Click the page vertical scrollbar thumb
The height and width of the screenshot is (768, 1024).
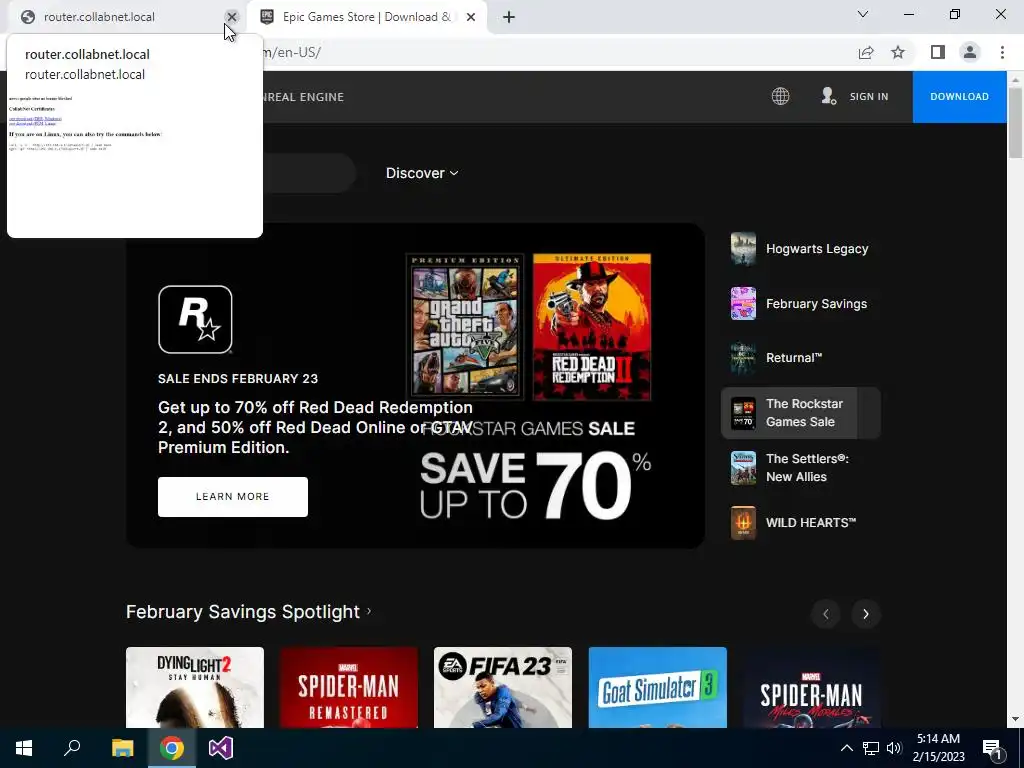click(x=1015, y=122)
